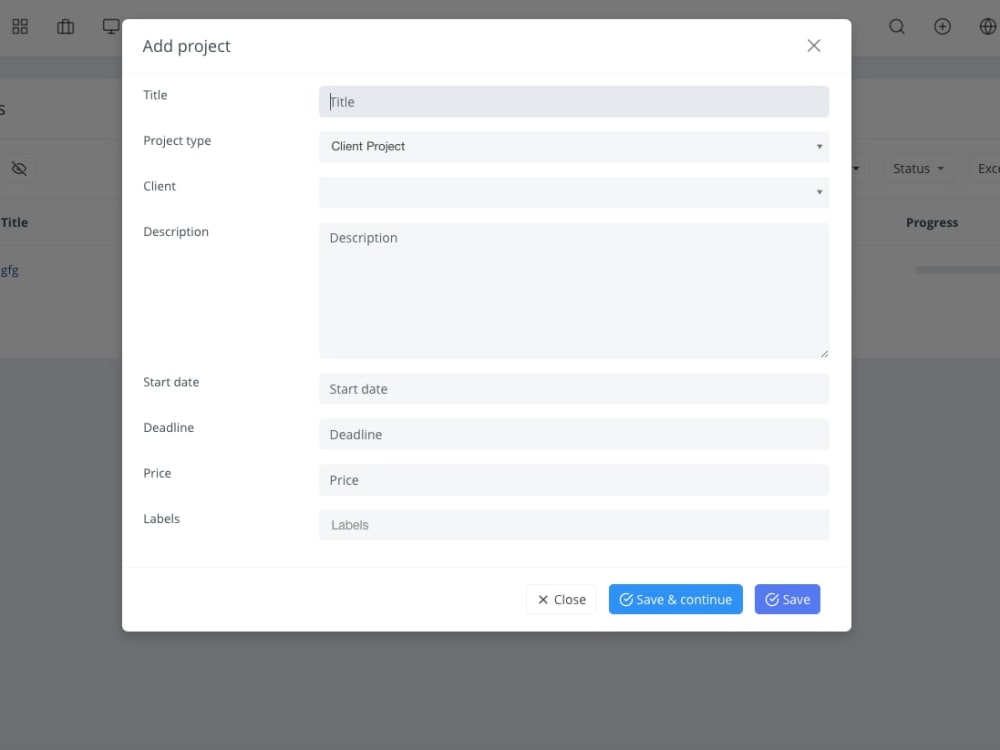The width and height of the screenshot is (1000, 750).
Task: Click the briefcase projects icon
Action: [x=65, y=27]
